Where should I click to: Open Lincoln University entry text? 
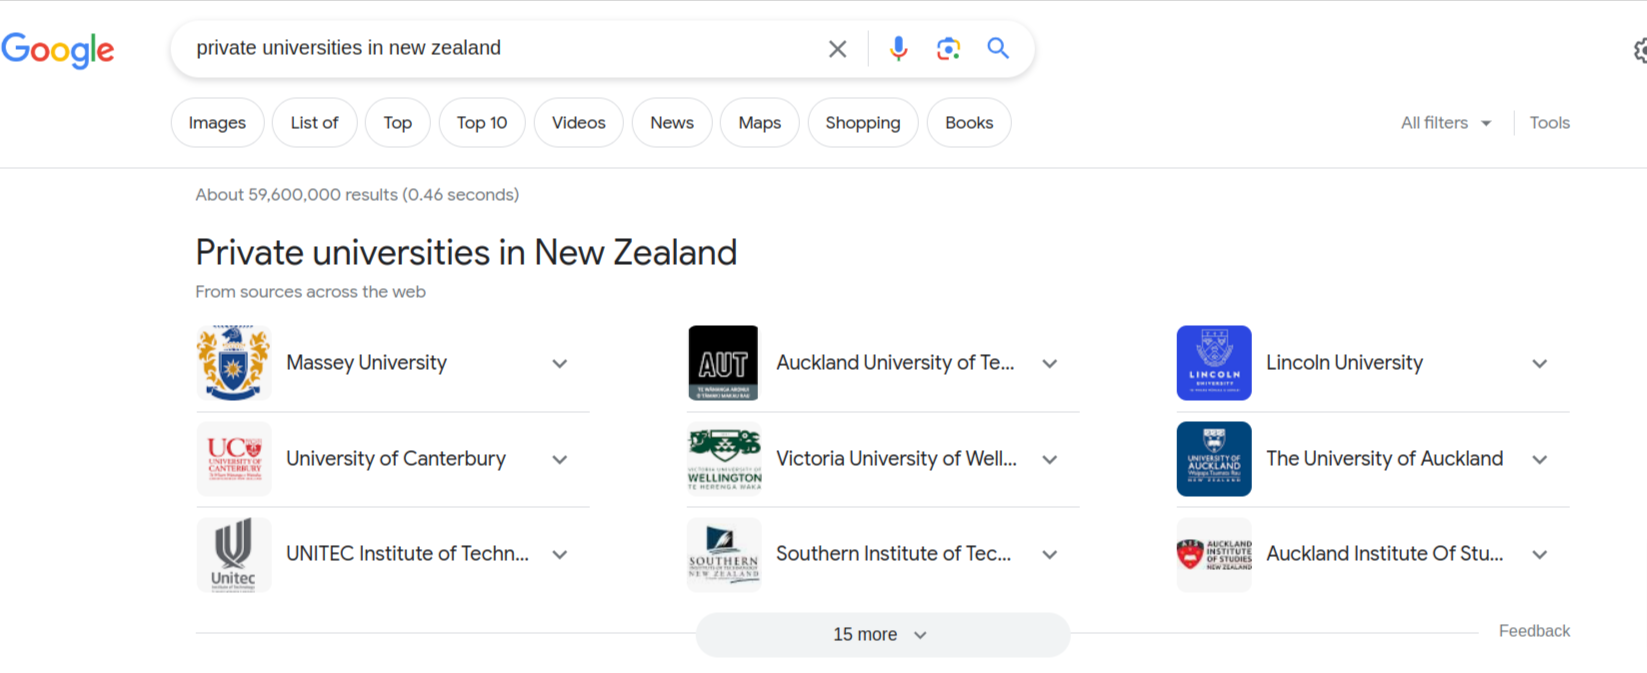click(x=1344, y=363)
